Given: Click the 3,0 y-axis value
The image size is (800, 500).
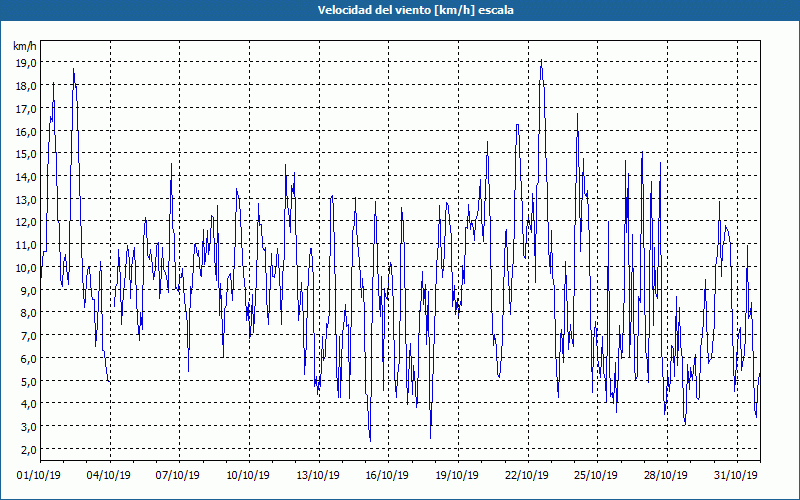Looking at the screenshot, I should click(x=29, y=427).
